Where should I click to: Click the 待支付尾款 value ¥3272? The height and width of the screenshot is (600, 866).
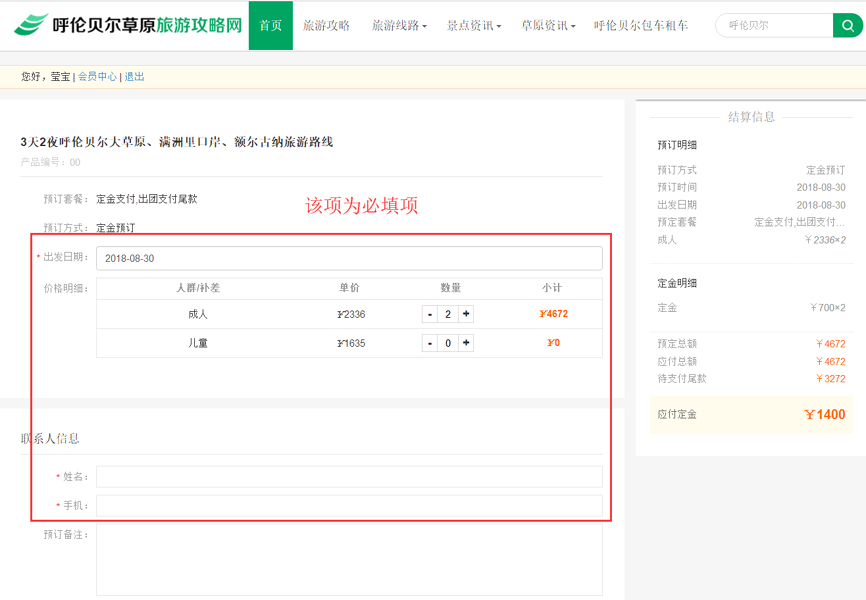click(831, 378)
